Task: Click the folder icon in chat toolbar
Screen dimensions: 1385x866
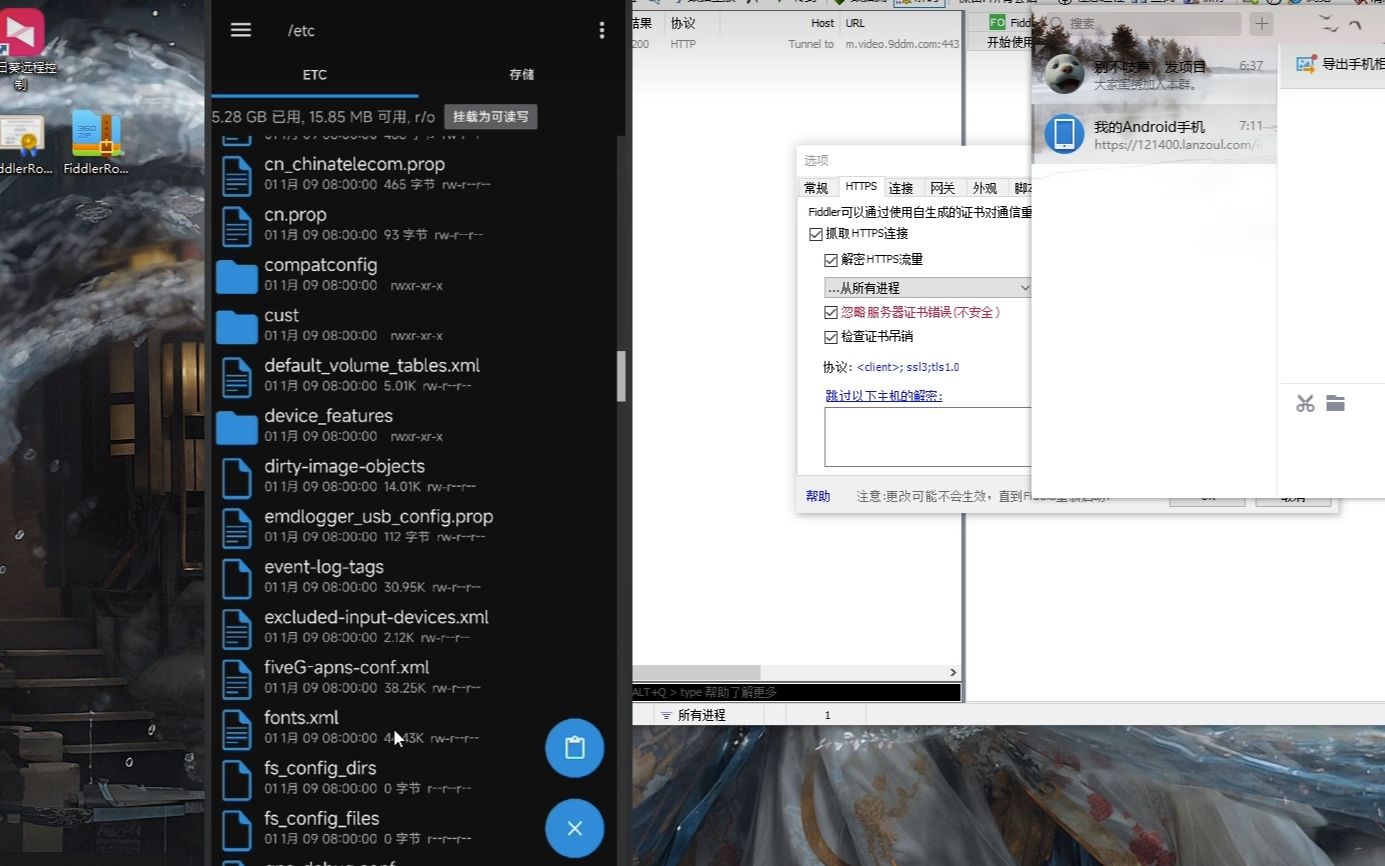Action: [x=1336, y=403]
